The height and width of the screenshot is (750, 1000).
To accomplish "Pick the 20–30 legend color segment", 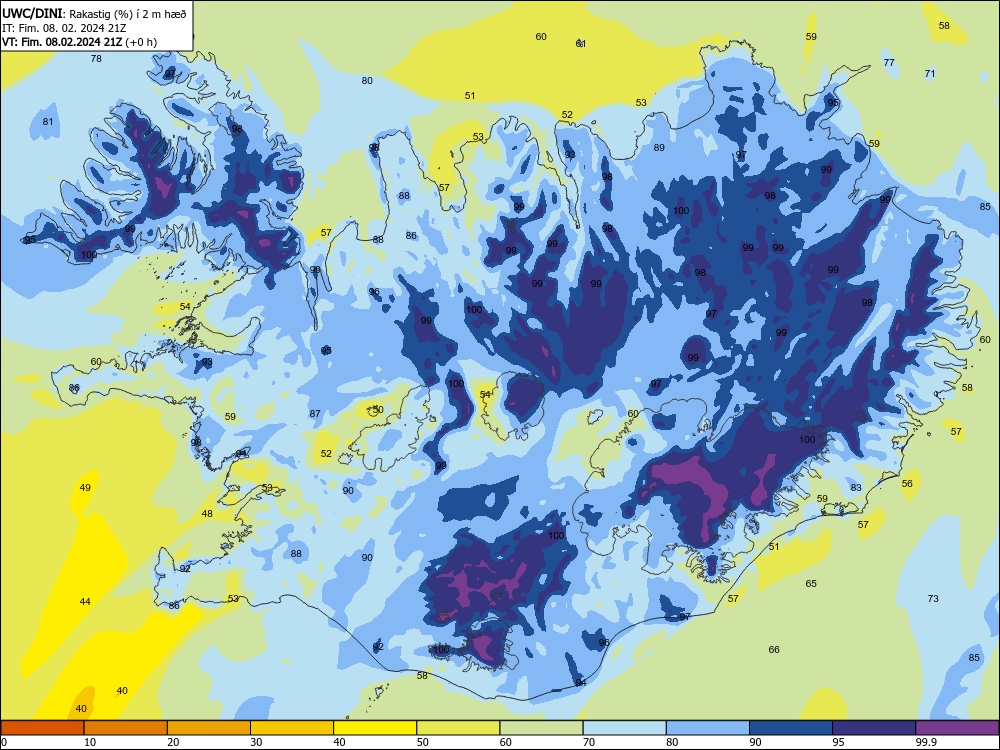I will (x=209, y=728).
